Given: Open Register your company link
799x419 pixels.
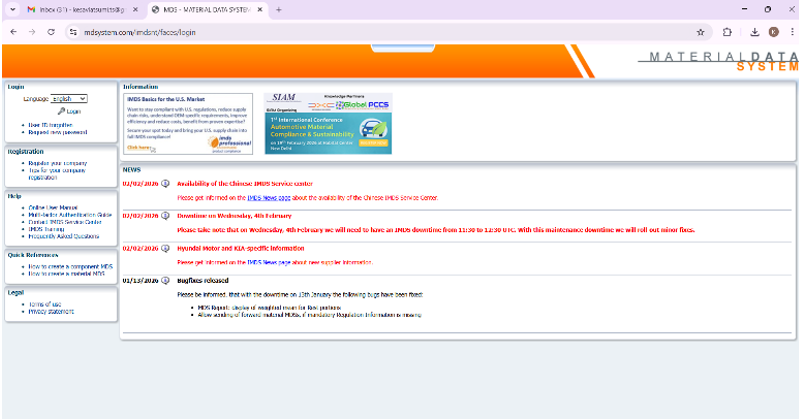Looking at the screenshot, I should click(58, 163).
